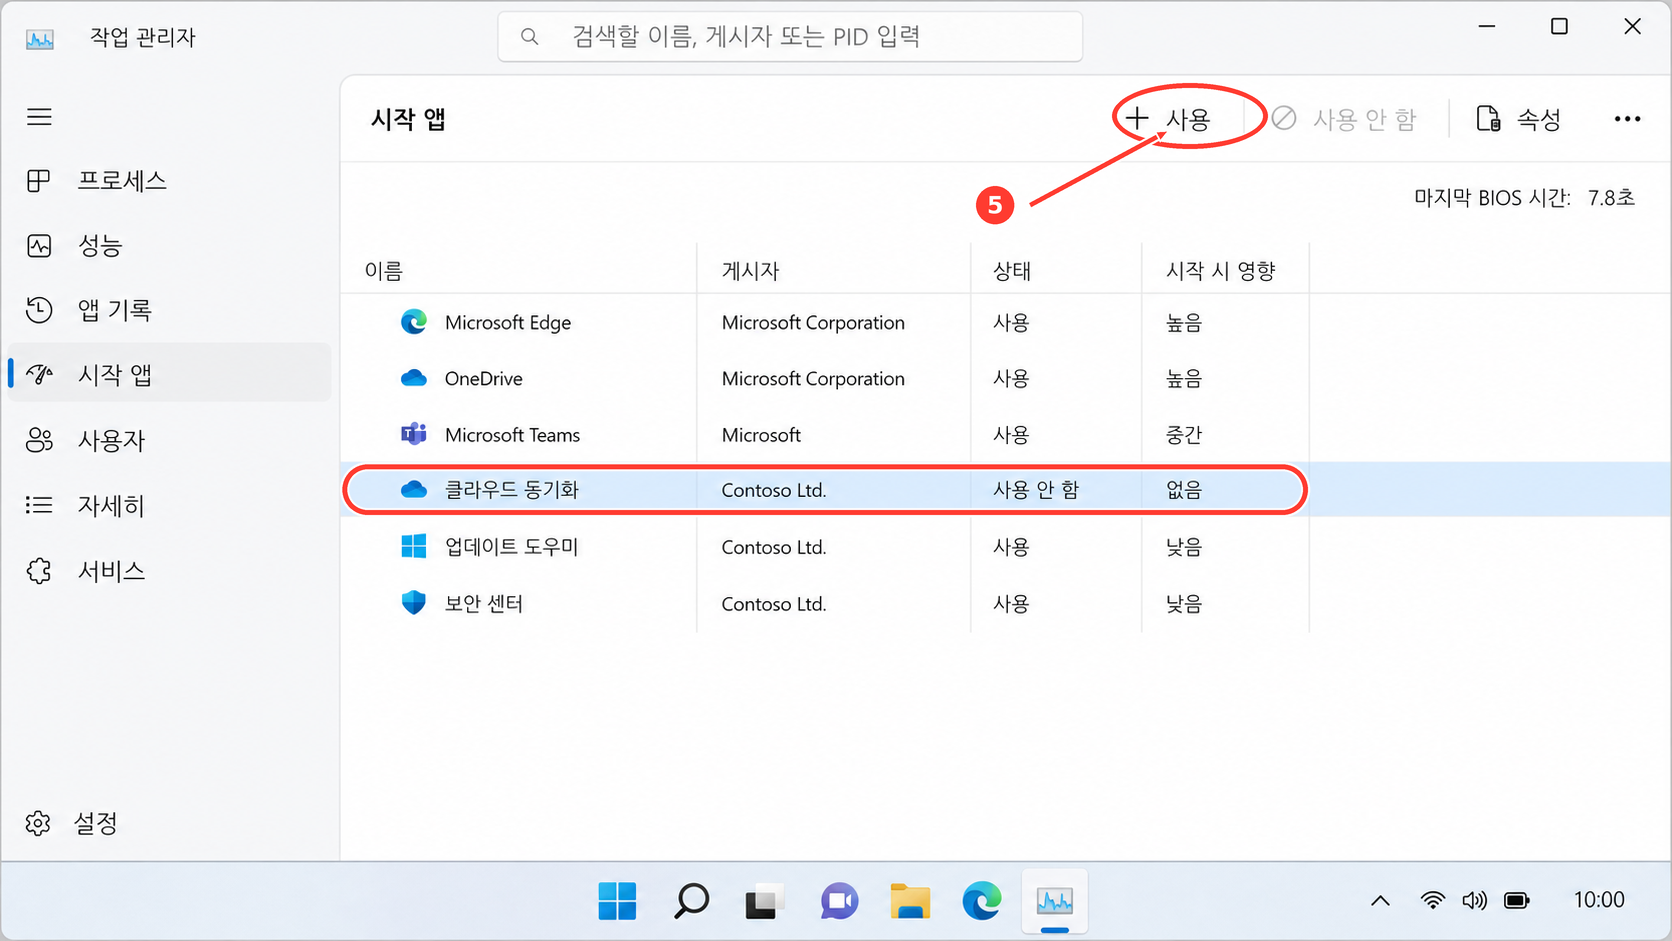
Task: Focus the search box in the title bar
Action: click(790, 37)
